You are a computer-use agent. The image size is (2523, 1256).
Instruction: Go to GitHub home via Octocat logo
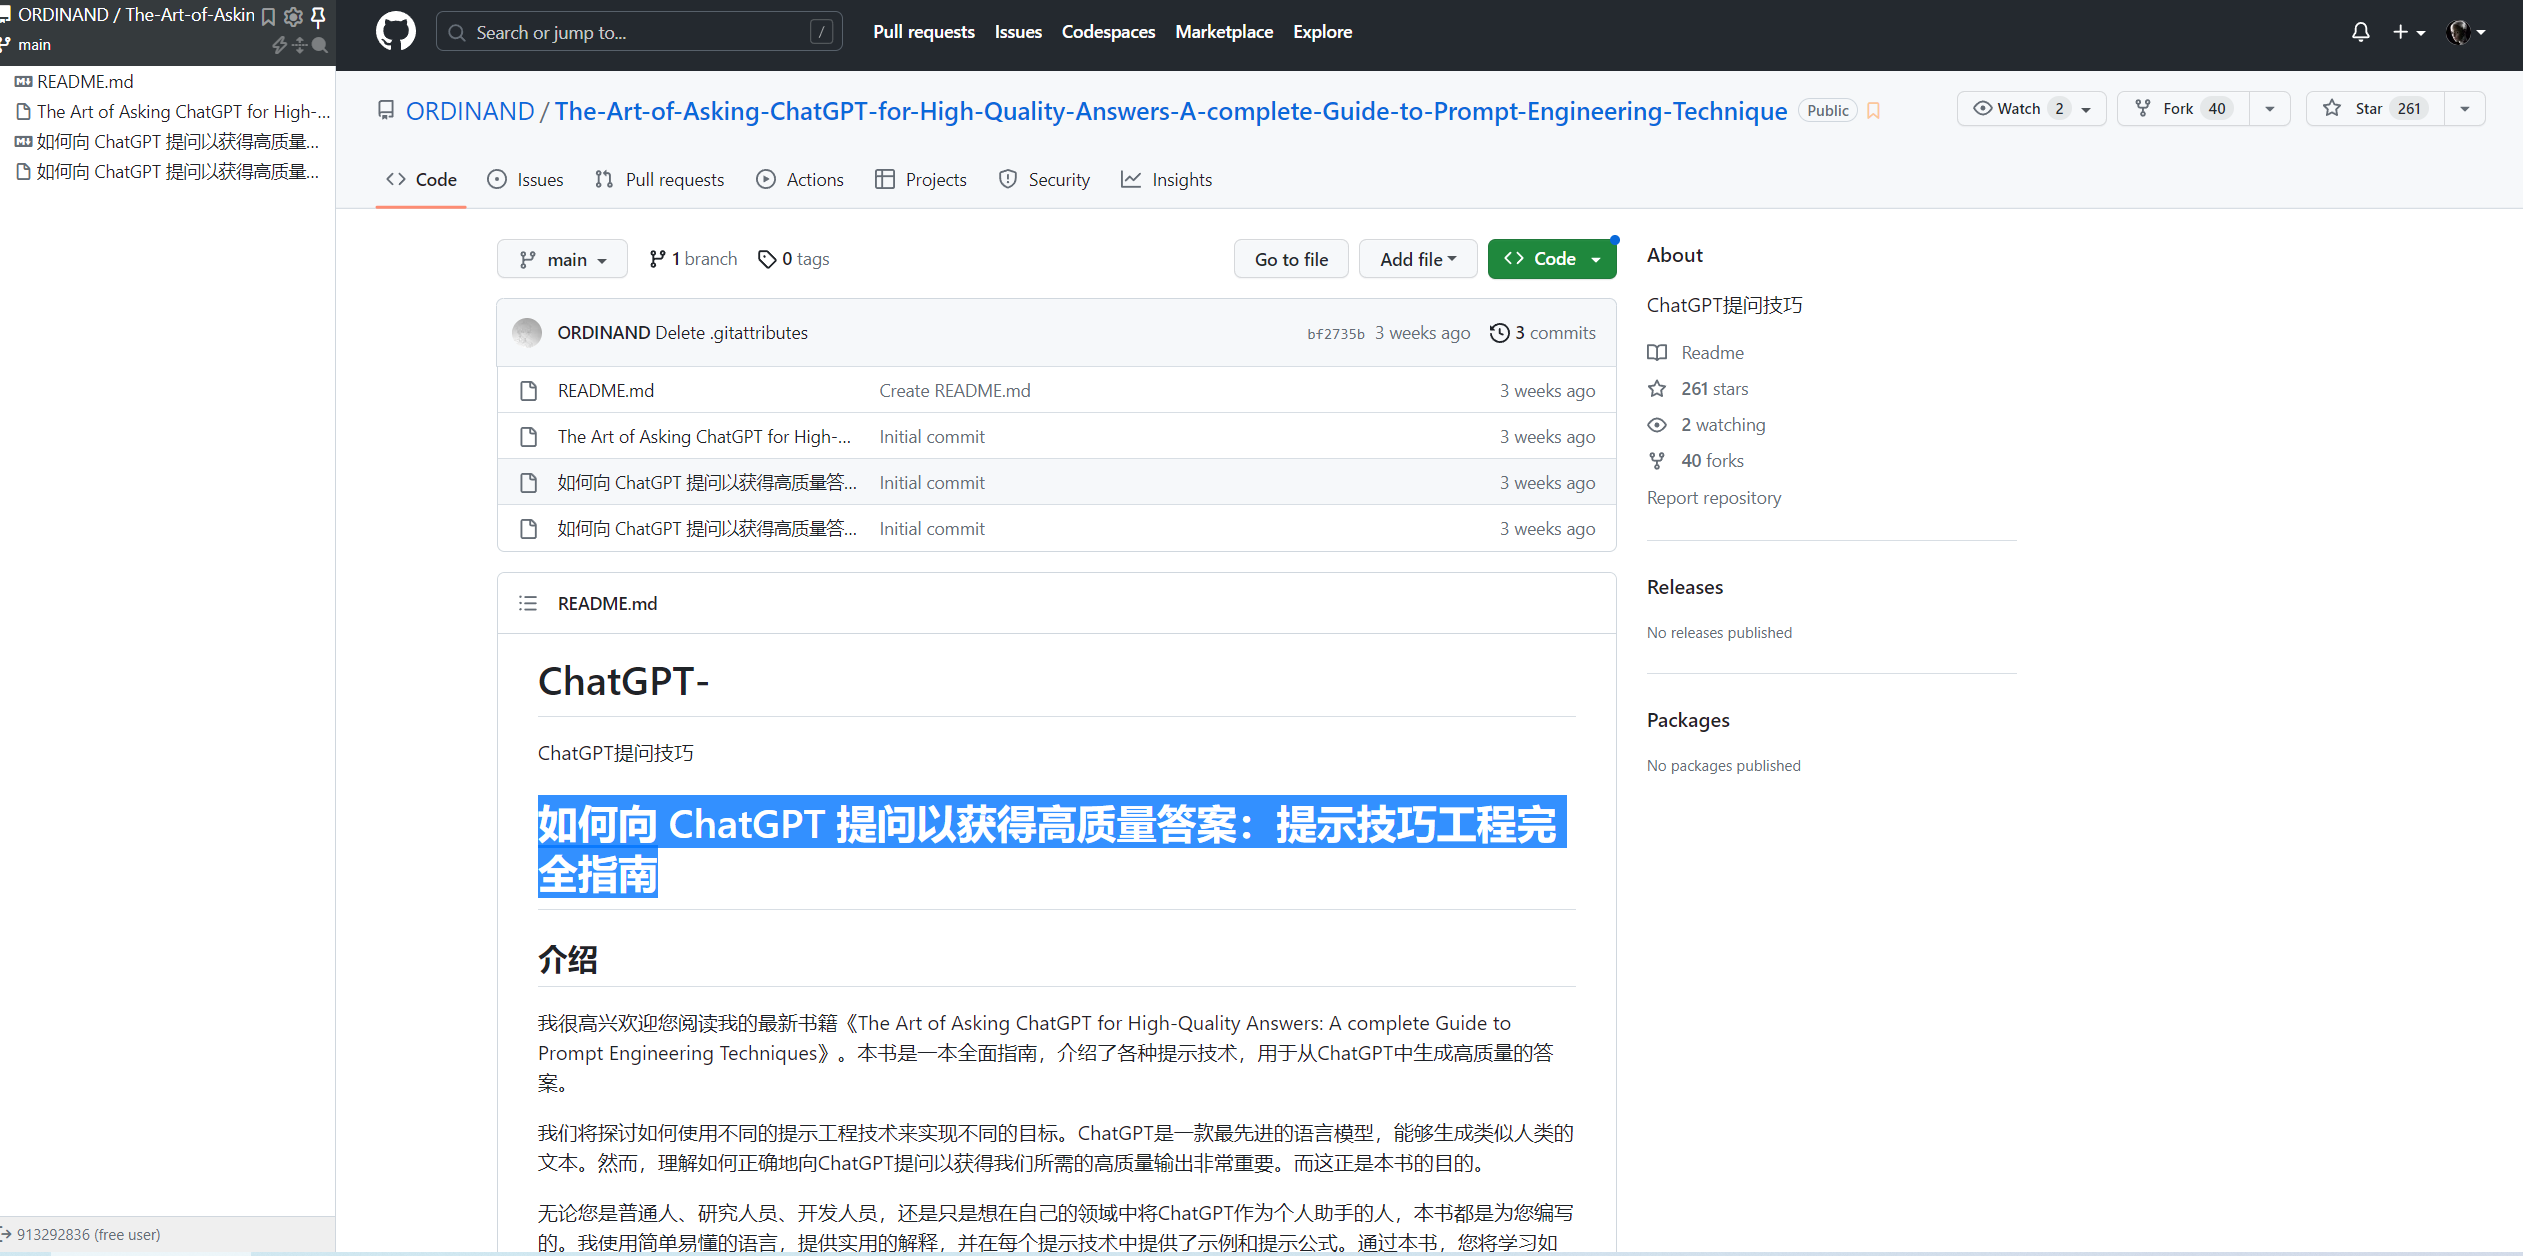(395, 32)
